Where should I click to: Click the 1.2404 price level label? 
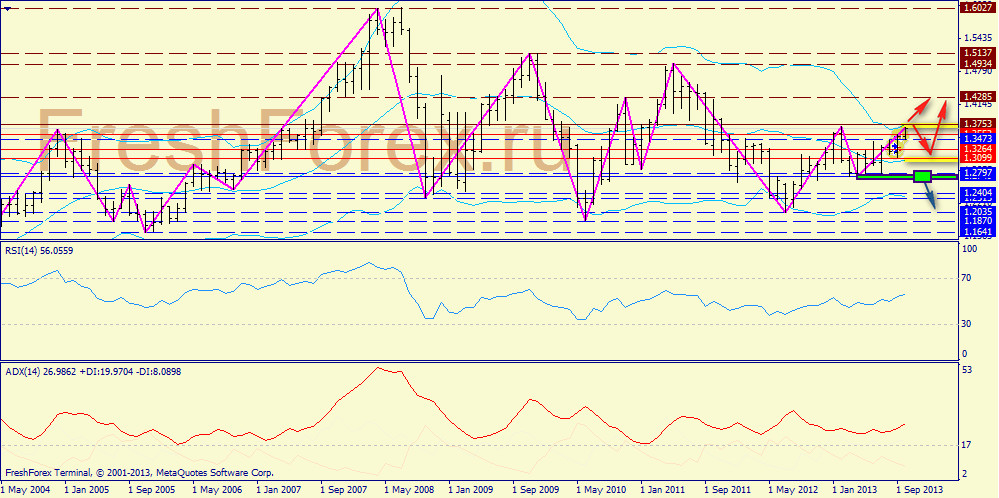pyautogui.click(x=975, y=192)
